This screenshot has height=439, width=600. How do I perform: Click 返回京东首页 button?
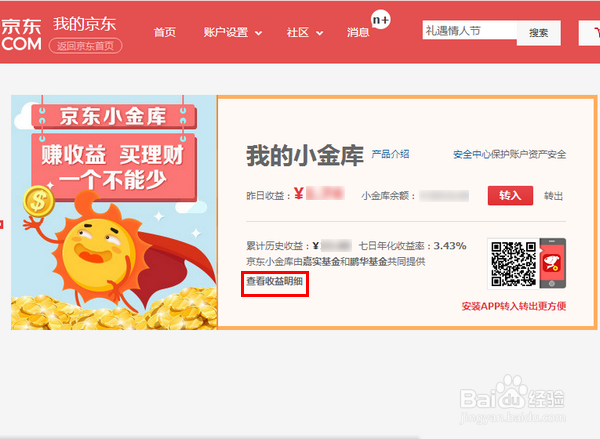(x=86, y=46)
